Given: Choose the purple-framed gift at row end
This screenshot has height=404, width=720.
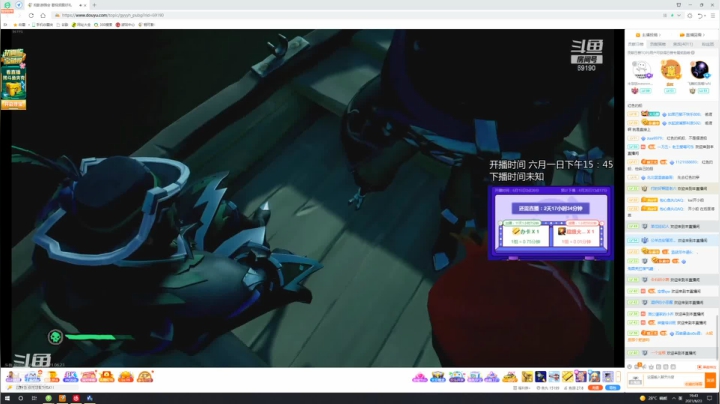Looking at the screenshot, I should point(608,377).
